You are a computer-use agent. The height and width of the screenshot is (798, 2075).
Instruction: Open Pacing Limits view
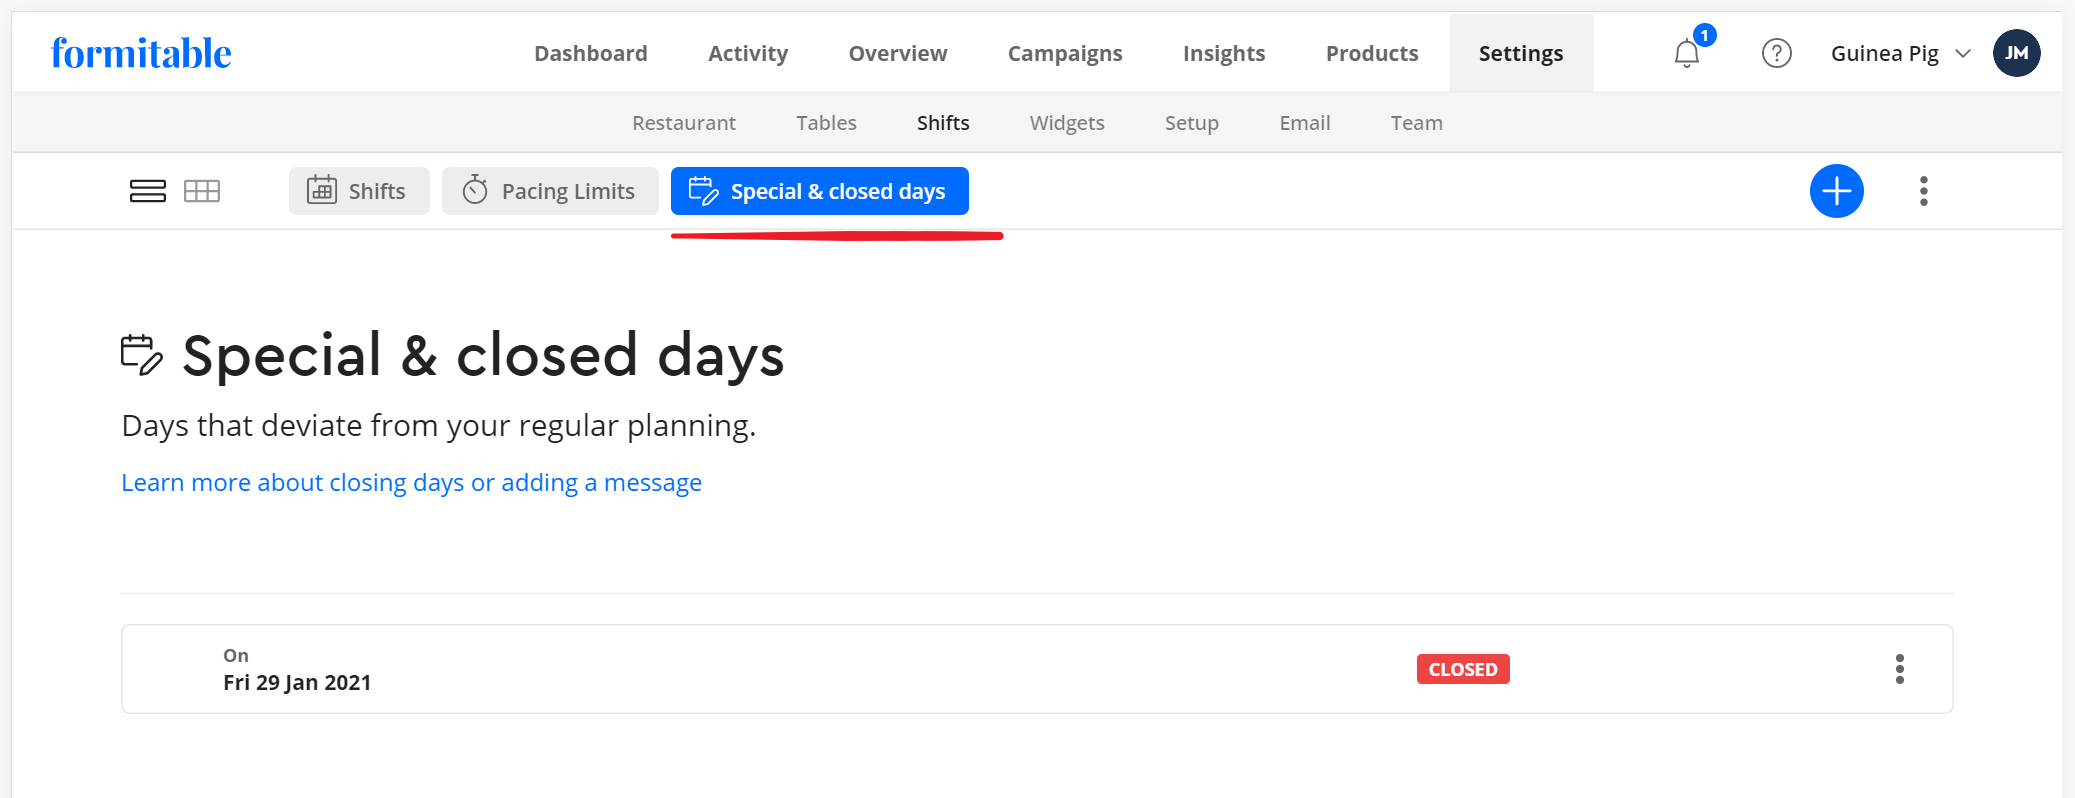[550, 191]
